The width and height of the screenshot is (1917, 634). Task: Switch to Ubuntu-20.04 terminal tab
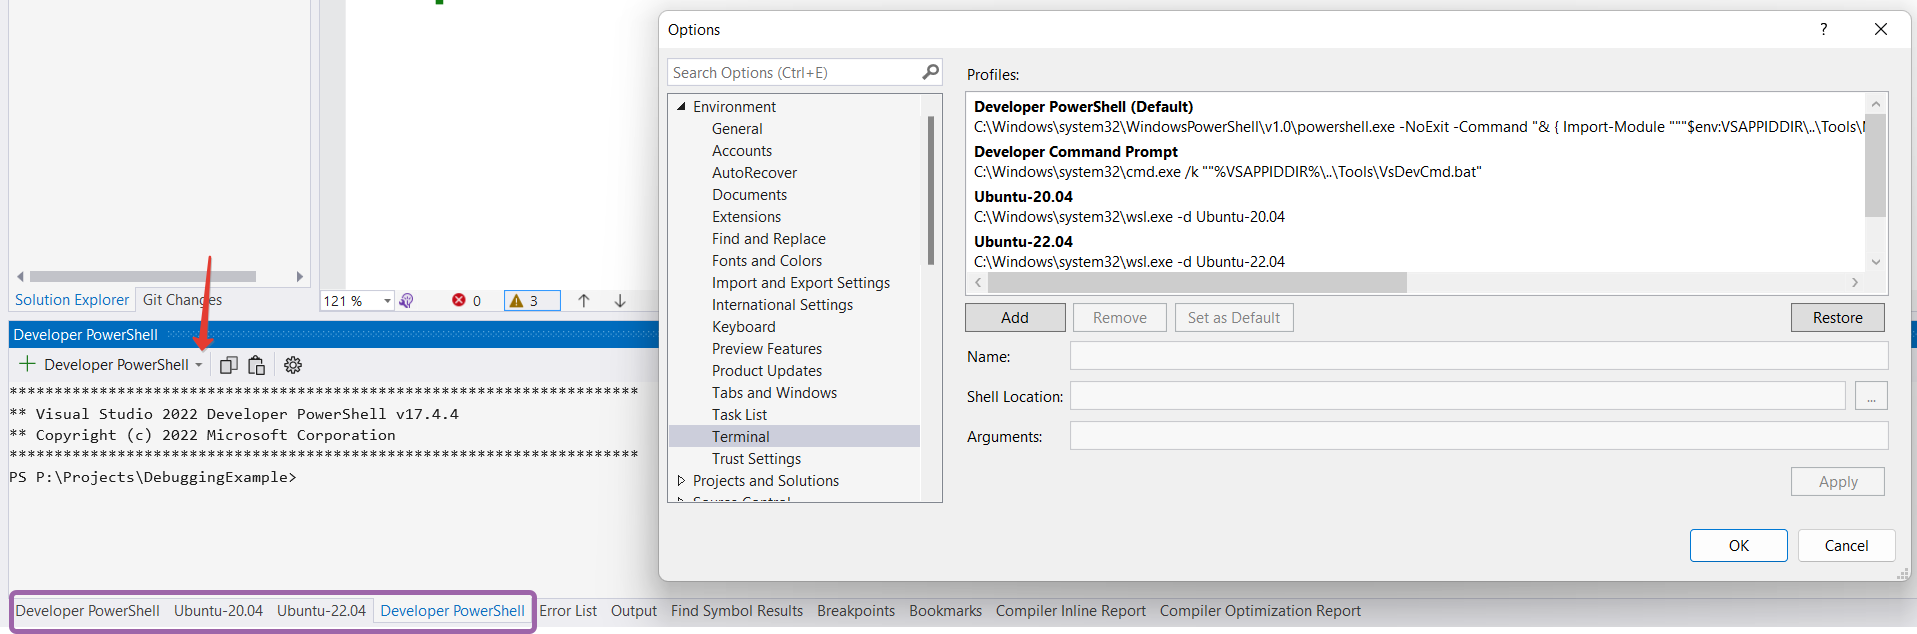218,610
